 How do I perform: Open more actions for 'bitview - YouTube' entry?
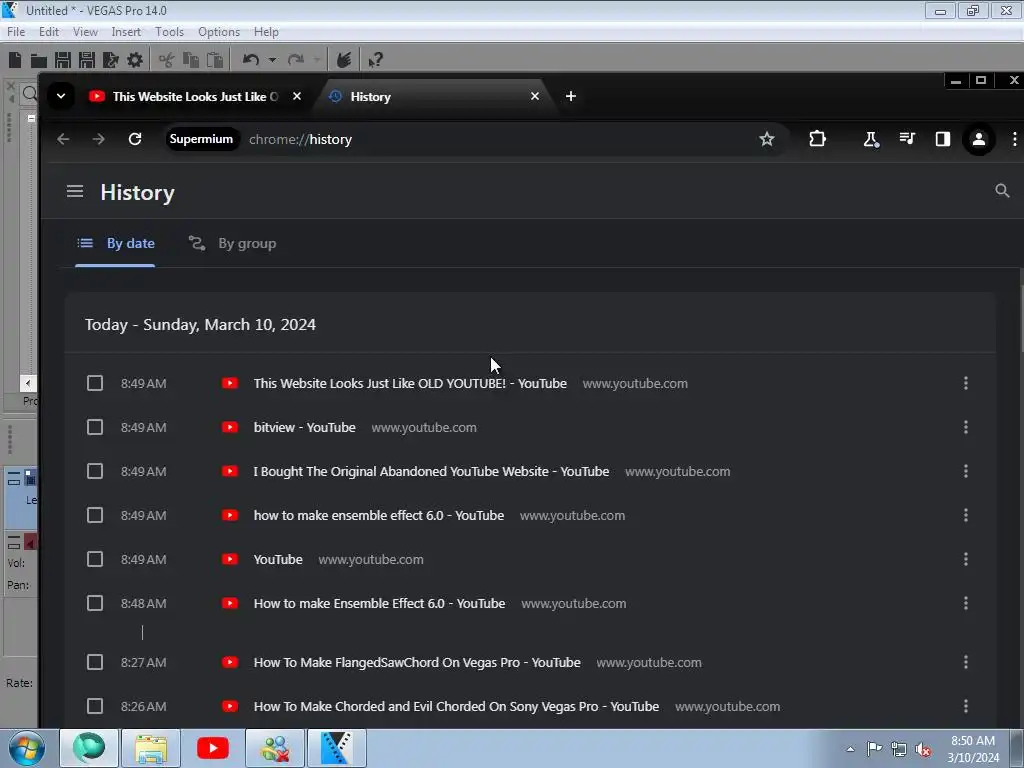point(966,427)
